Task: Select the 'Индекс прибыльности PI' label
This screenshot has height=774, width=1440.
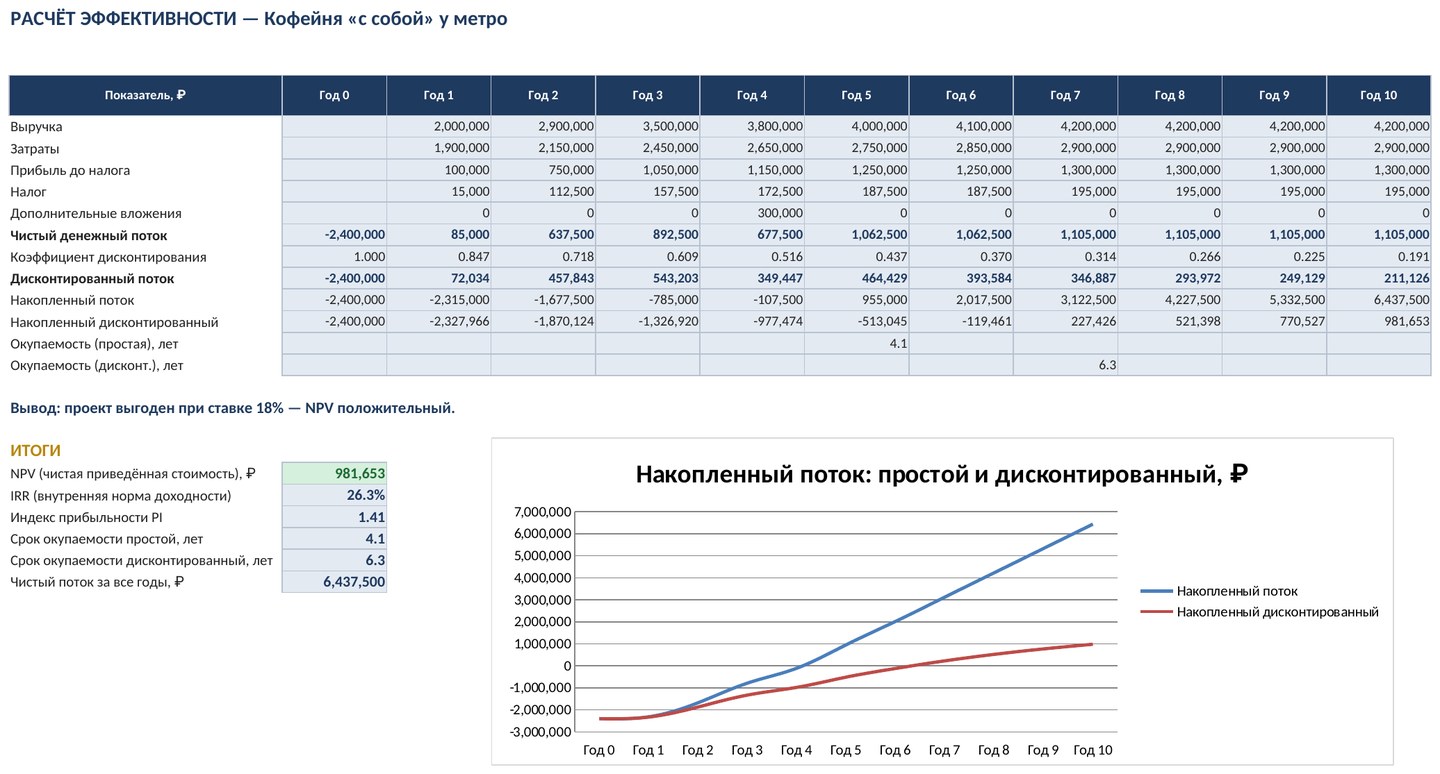Action: 86,517
